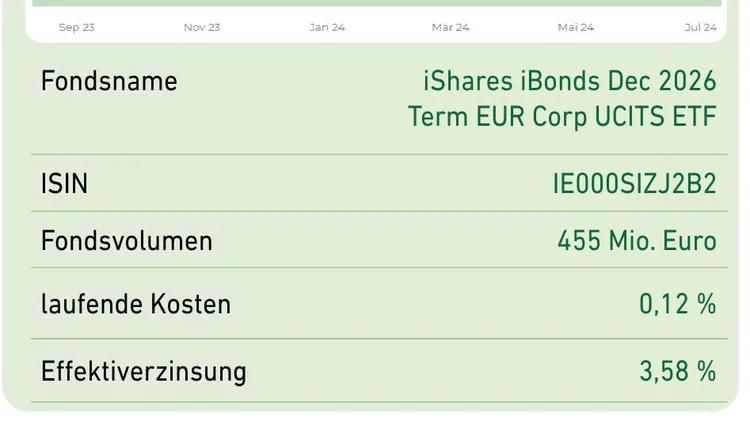
Task: Click the Effektivverzinsung label
Action: click(143, 372)
